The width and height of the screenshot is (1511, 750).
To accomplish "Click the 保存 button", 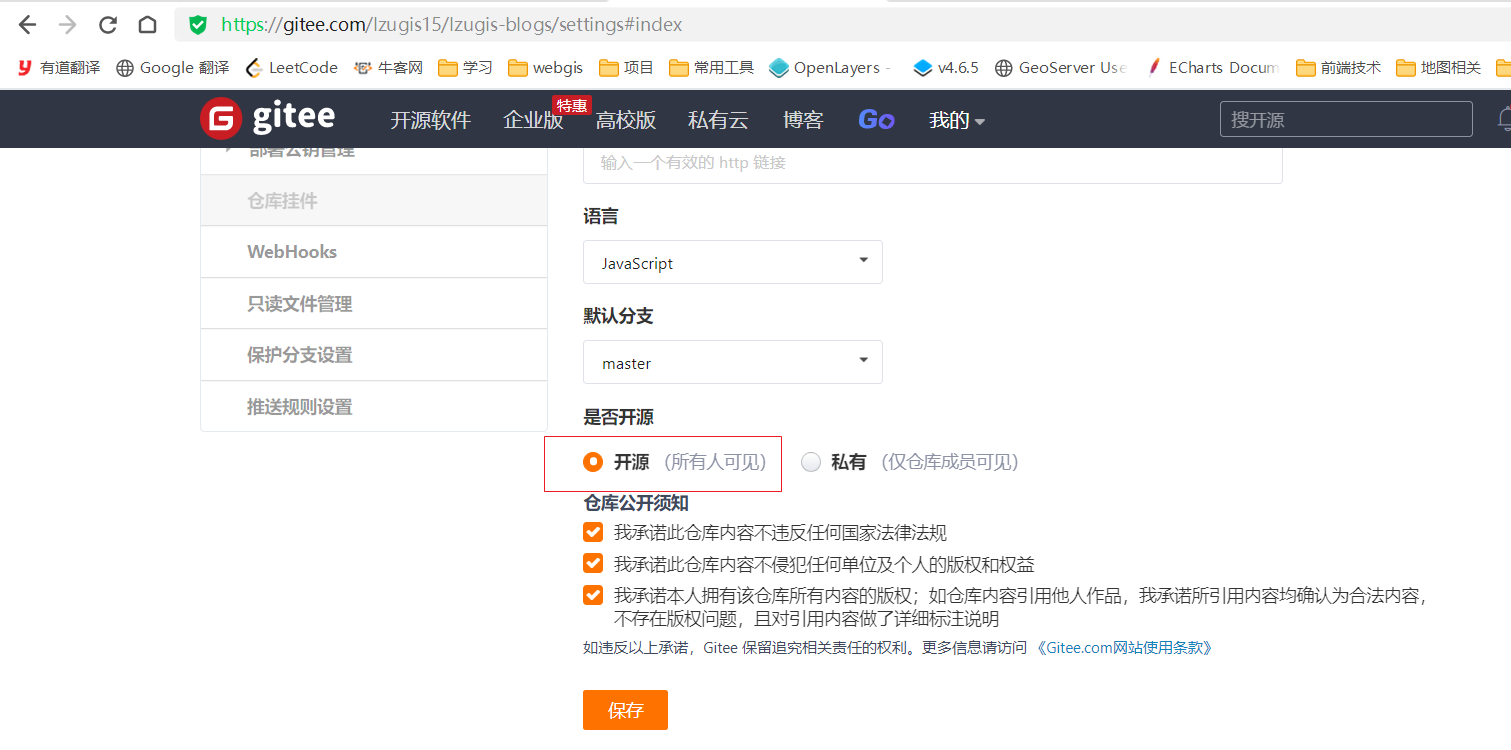I will click(625, 710).
